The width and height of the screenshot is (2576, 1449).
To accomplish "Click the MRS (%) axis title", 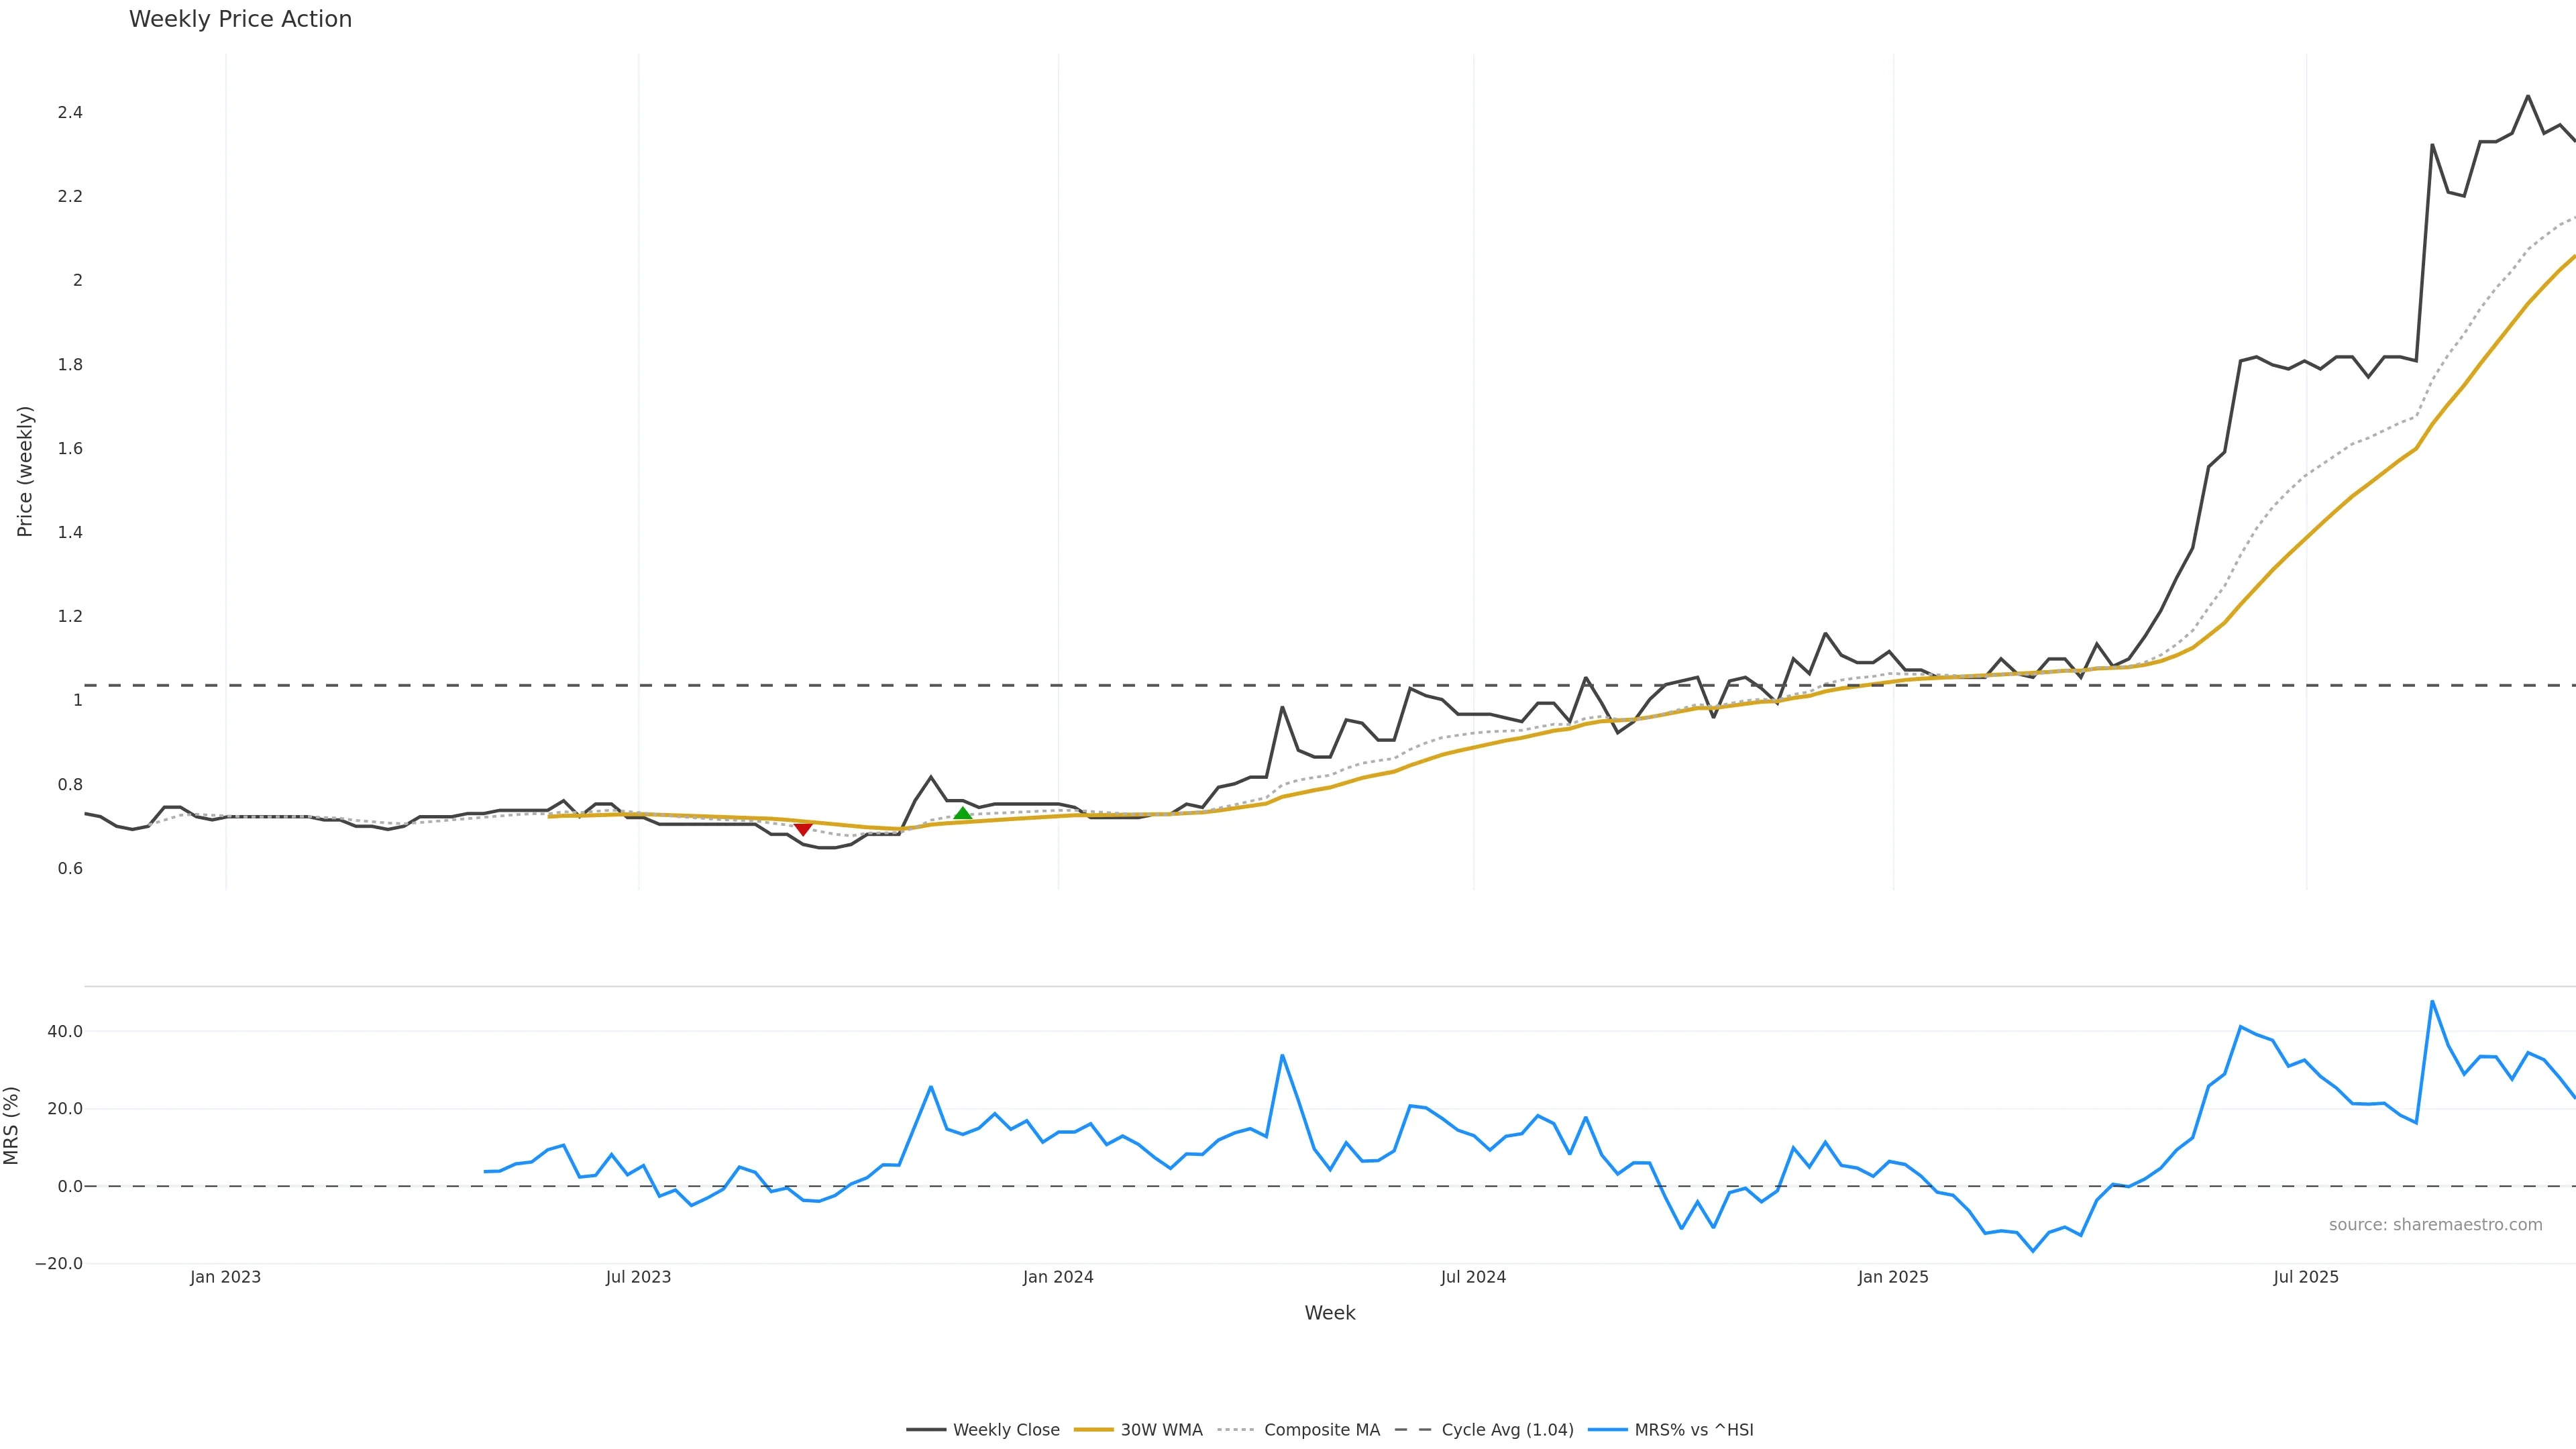I will coord(12,1125).
